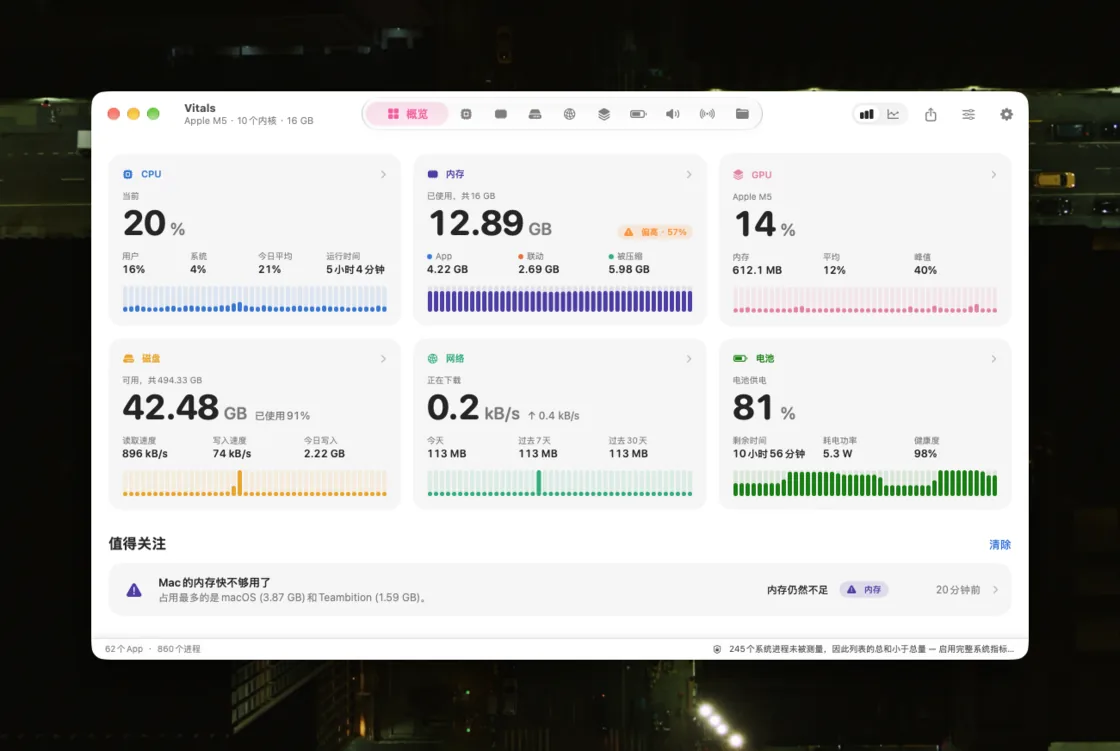Expand the 磁盘 card chevron
The width and height of the screenshot is (1120, 751).
tap(384, 359)
